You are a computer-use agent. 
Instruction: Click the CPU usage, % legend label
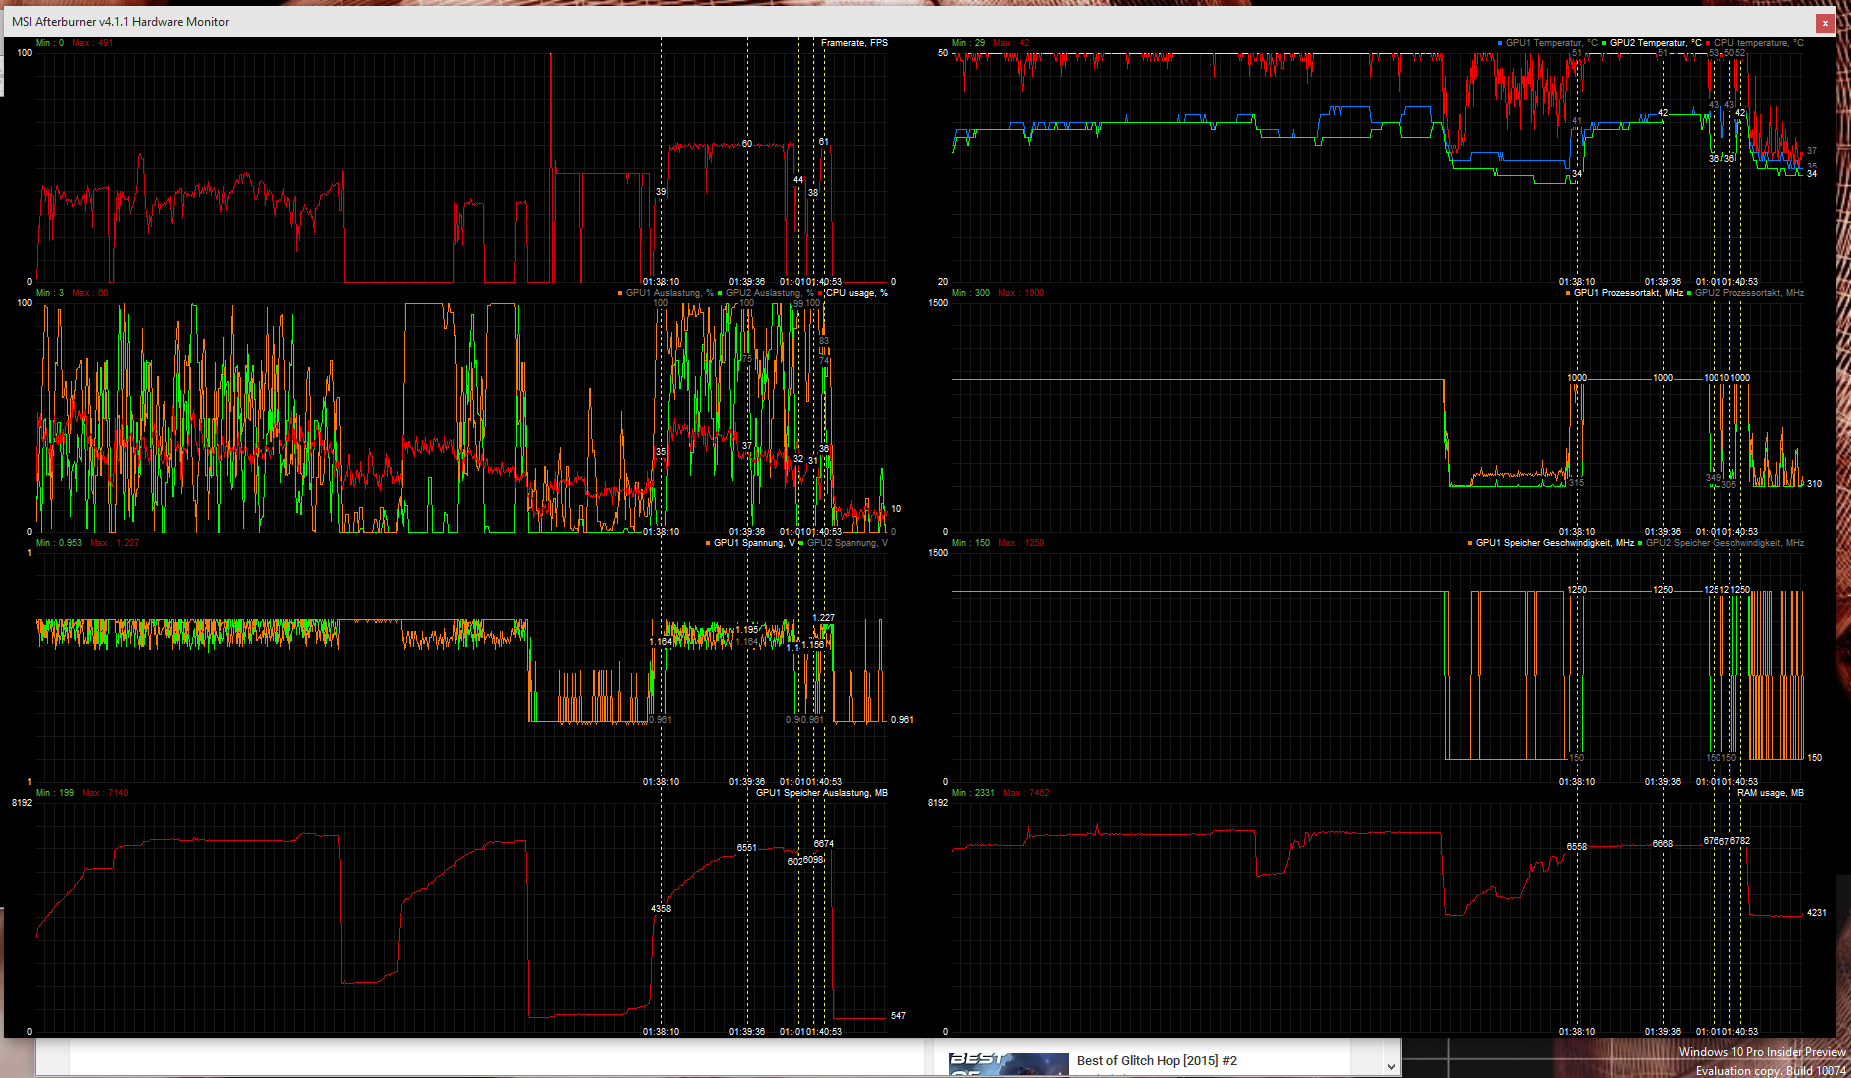tap(856, 293)
